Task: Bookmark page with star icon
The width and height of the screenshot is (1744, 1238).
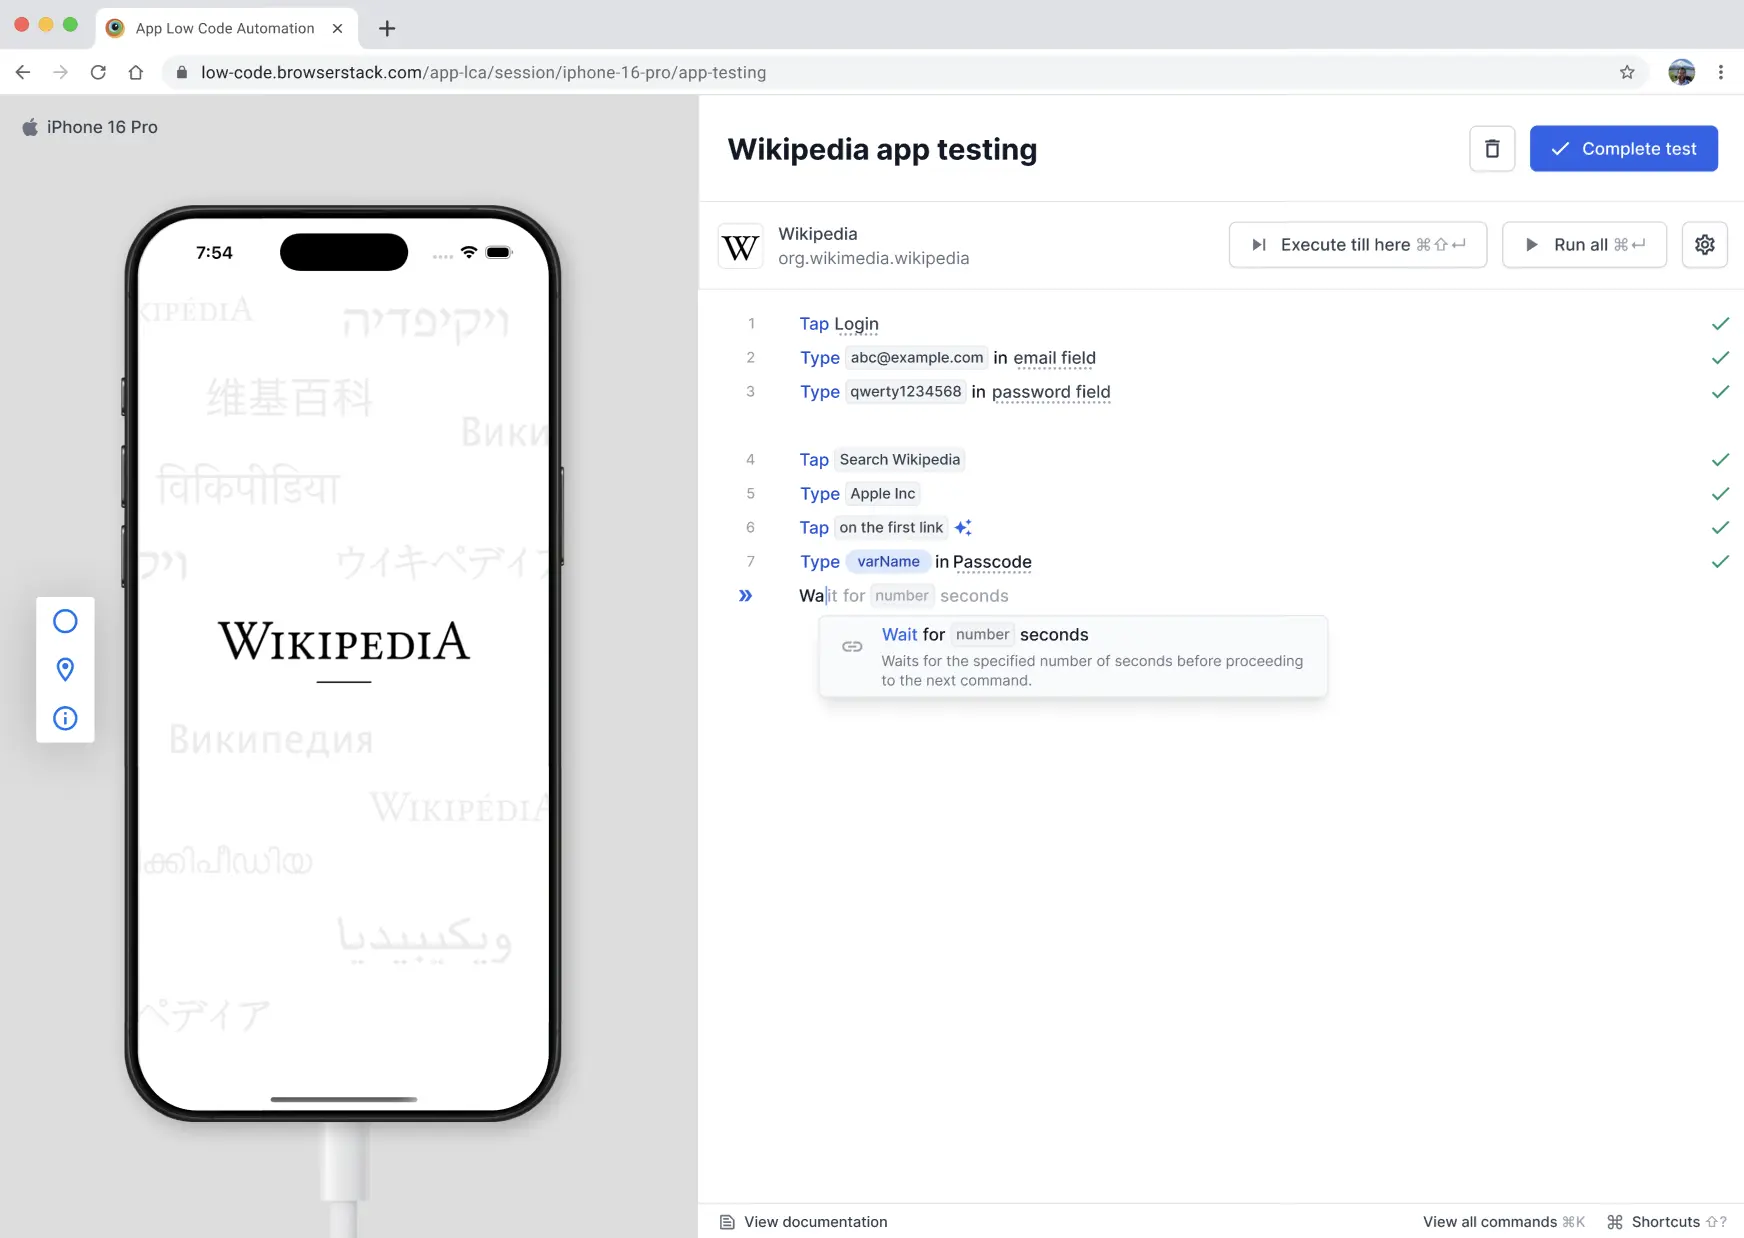Action: pyautogui.click(x=1627, y=72)
